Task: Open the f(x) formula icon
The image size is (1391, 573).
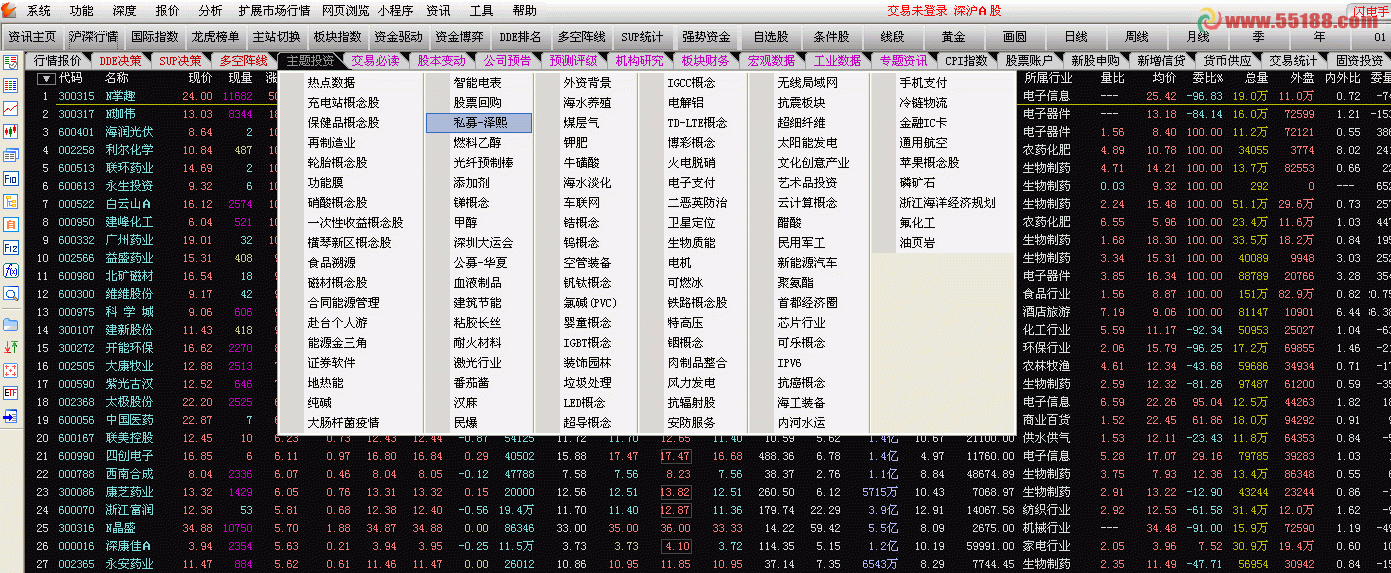Action: point(11,270)
